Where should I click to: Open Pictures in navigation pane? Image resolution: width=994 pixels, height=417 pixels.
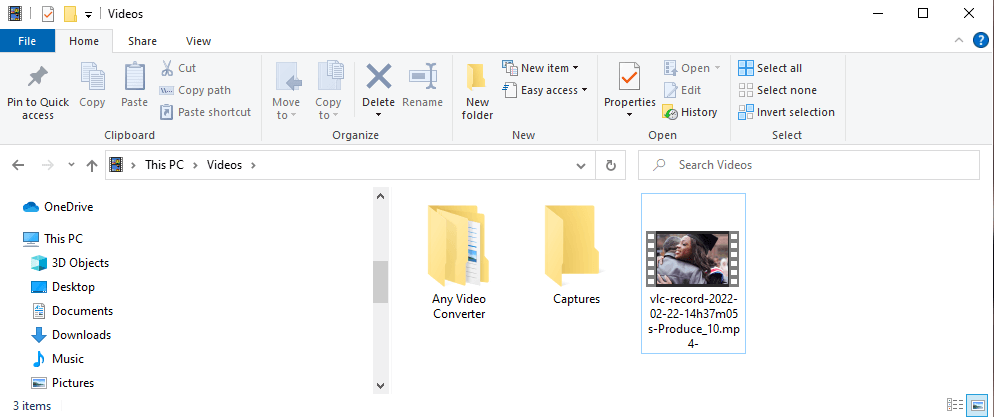click(63, 383)
